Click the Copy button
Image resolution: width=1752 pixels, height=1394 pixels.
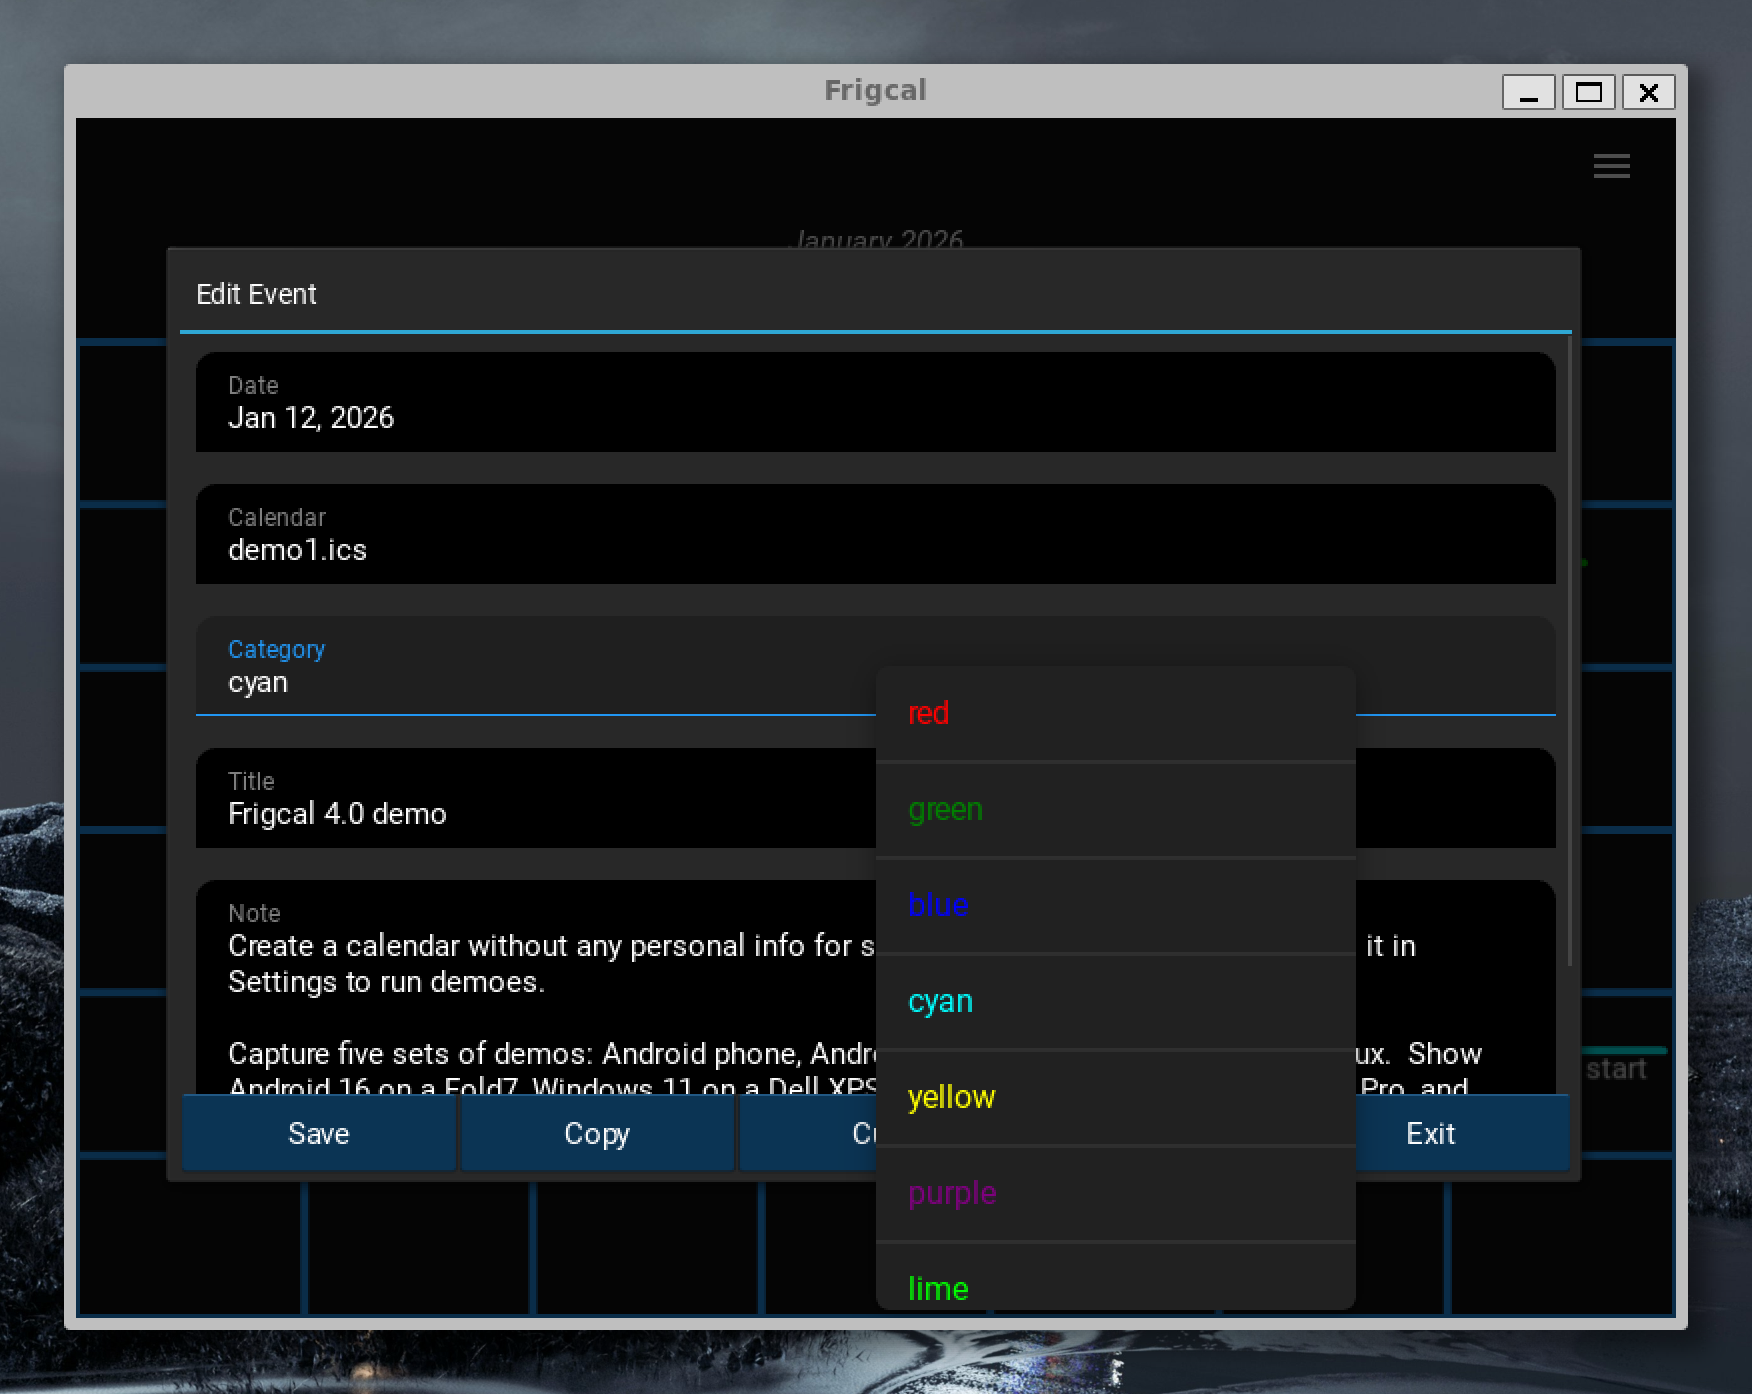[597, 1133]
